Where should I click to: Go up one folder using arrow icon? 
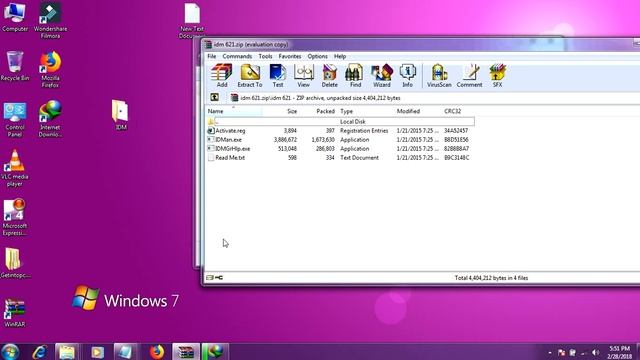point(214,98)
